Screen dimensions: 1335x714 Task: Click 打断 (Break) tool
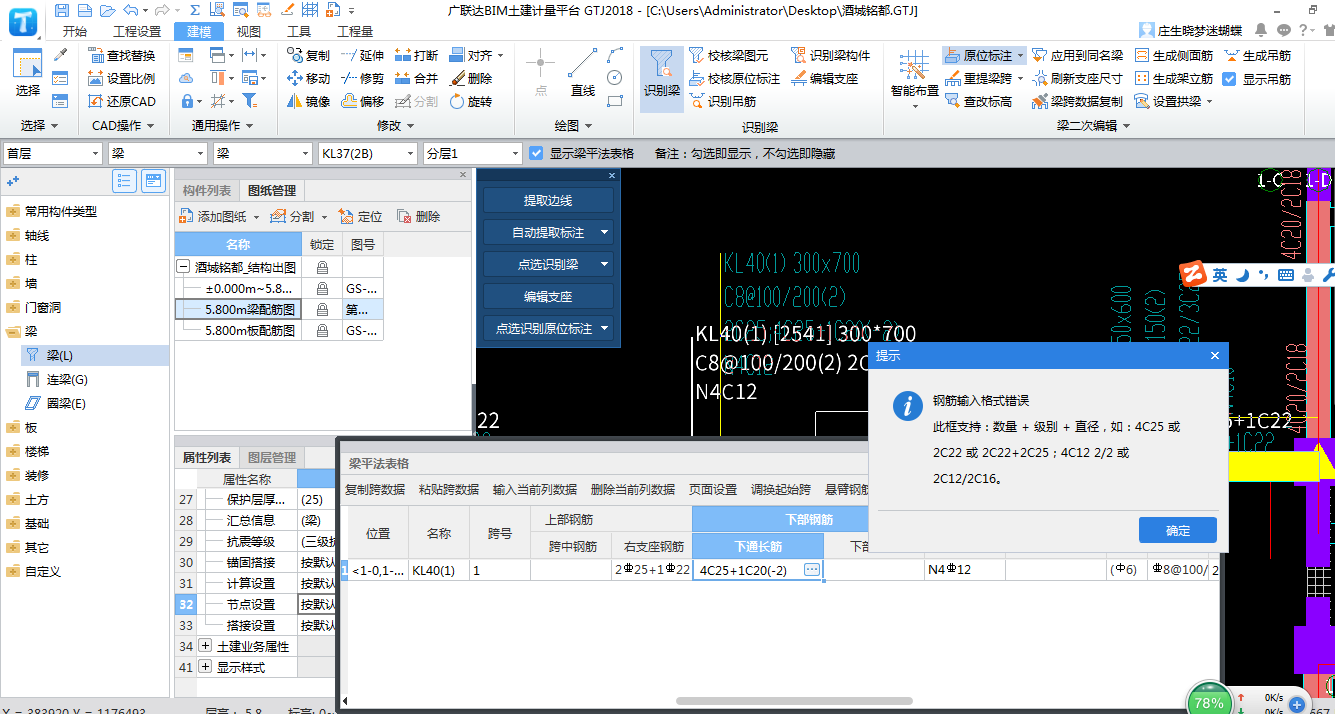(416, 55)
